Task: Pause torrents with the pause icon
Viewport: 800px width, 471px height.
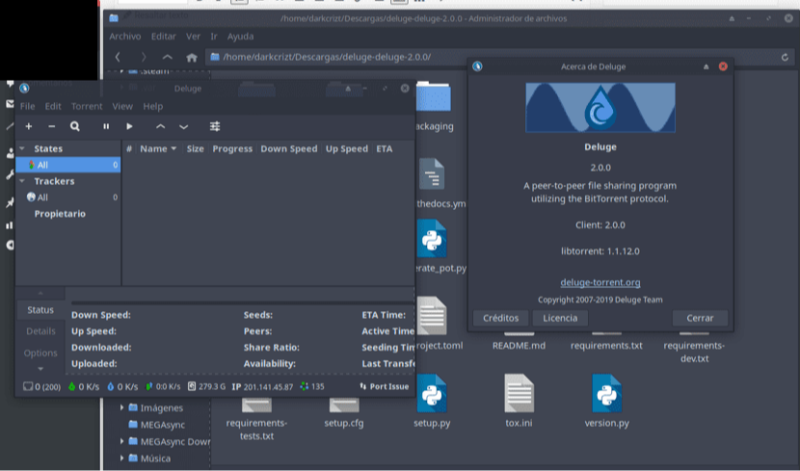Action: (106, 126)
